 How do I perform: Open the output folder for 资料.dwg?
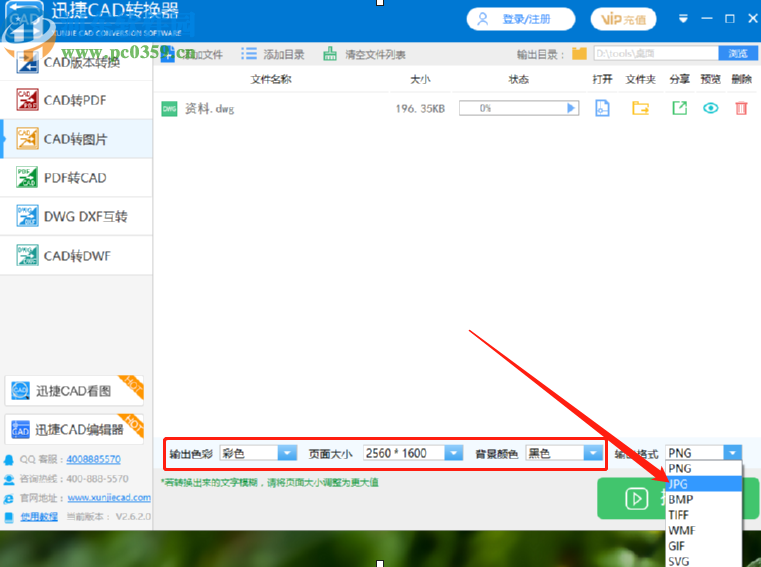coord(641,108)
